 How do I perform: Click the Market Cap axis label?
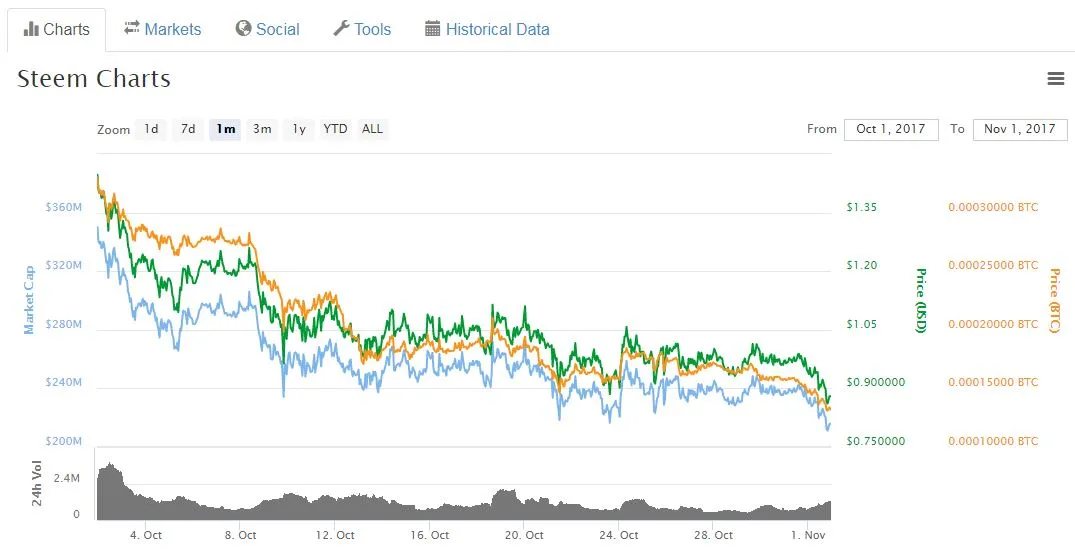coord(29,300)
